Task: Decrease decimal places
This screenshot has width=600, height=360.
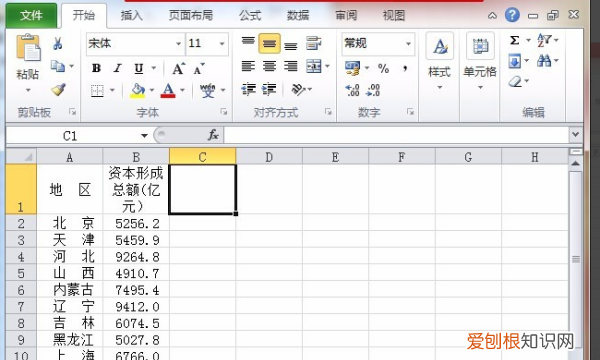Action: point(373,90)
